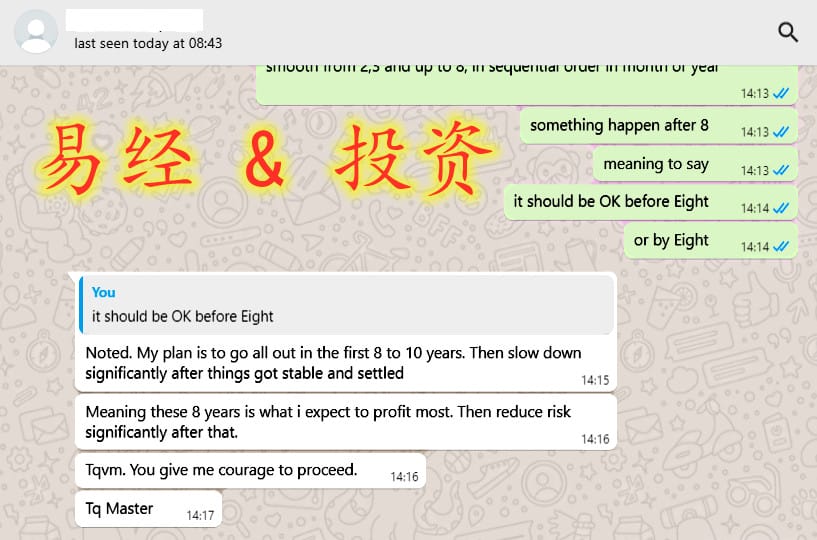Click blue ticks on 'it should be OK before Eight'
Screen dimensions: 817x540
[x=781, y=208]
